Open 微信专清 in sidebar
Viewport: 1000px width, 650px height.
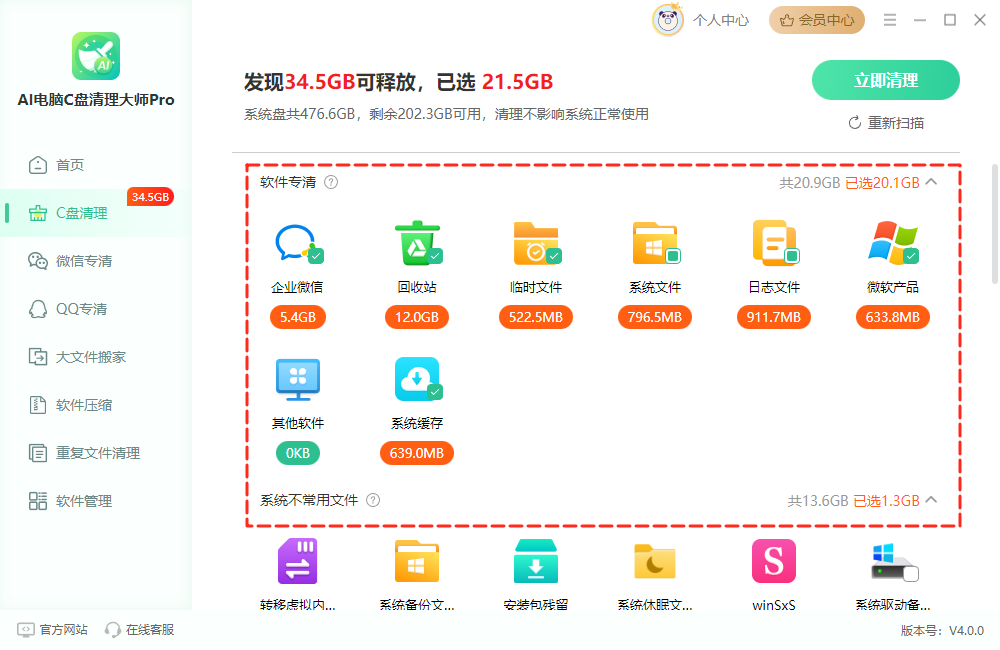(96, 261)
